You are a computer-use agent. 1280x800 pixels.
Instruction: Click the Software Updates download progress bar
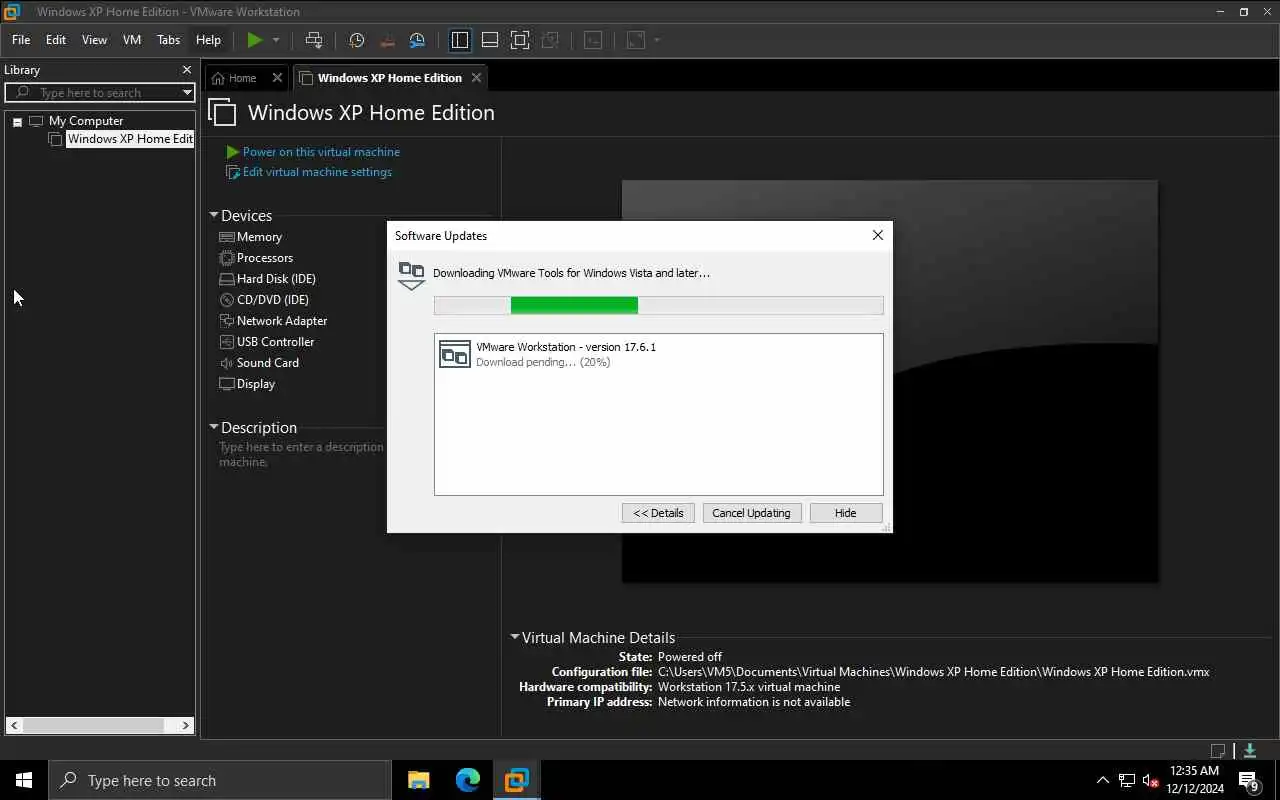pos(659,305)
